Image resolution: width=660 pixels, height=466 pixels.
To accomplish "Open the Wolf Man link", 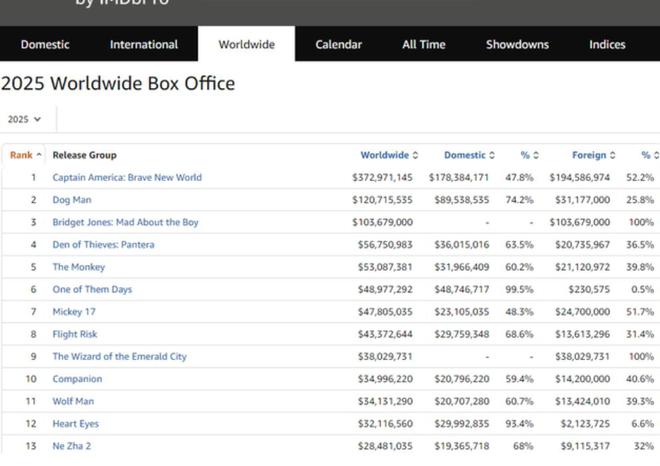I will 73,401.
